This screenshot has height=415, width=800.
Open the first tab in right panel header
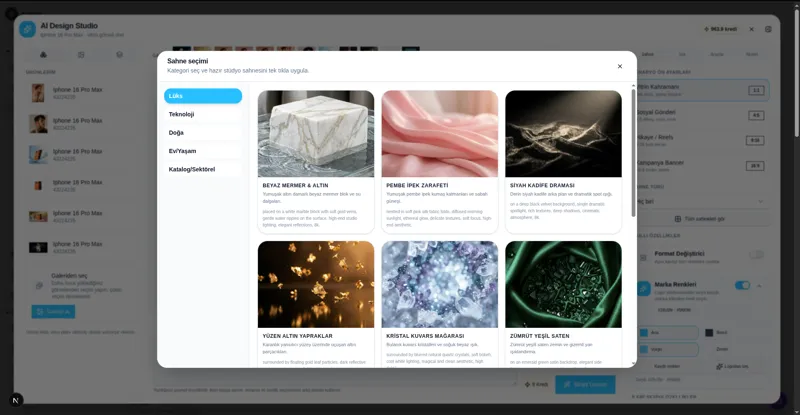tap(647, 54)
